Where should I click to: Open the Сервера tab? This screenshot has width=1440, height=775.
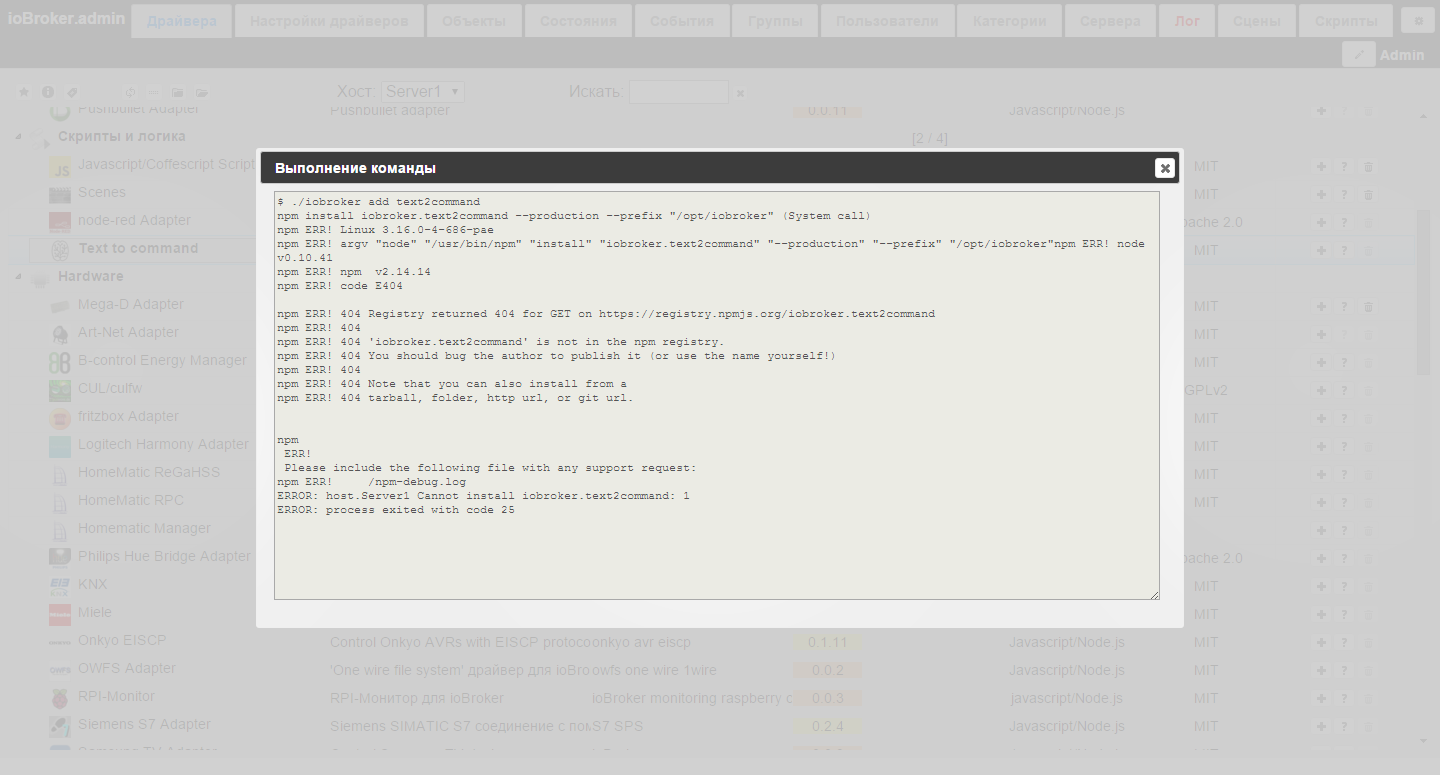[1110, 20]
